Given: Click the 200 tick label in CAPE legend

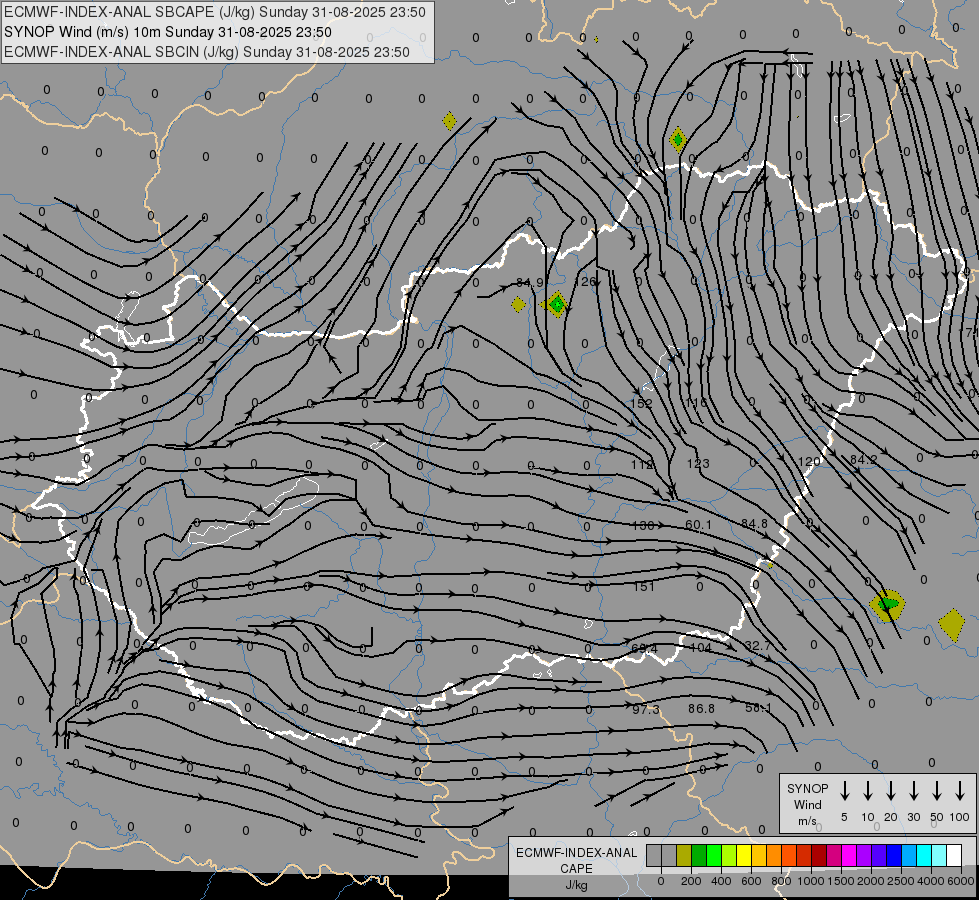Looking at the screenshot, I should click(691, 881).
